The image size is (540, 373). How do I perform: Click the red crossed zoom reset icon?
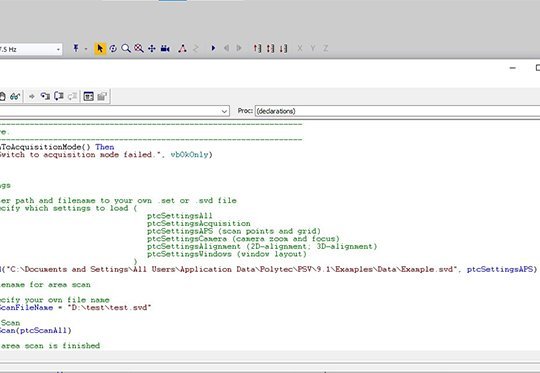pyautogui.click(x=139, y=49)
